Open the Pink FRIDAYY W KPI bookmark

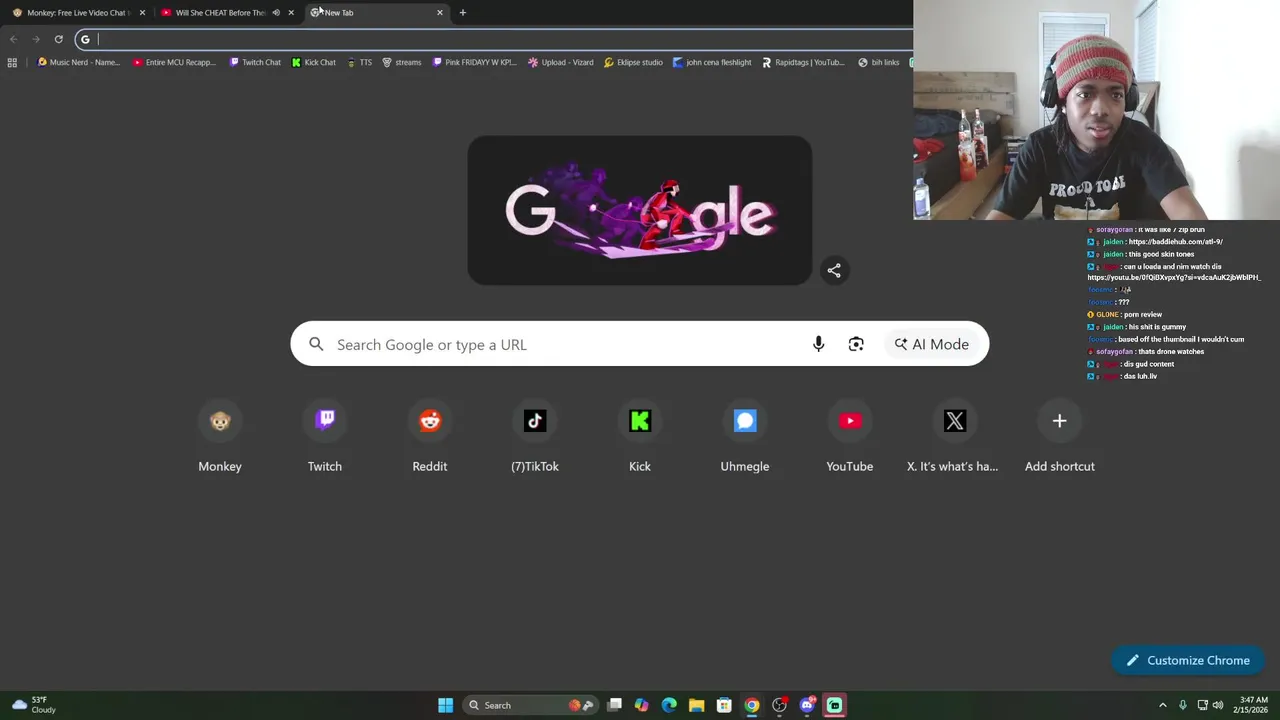coord(475,62)
